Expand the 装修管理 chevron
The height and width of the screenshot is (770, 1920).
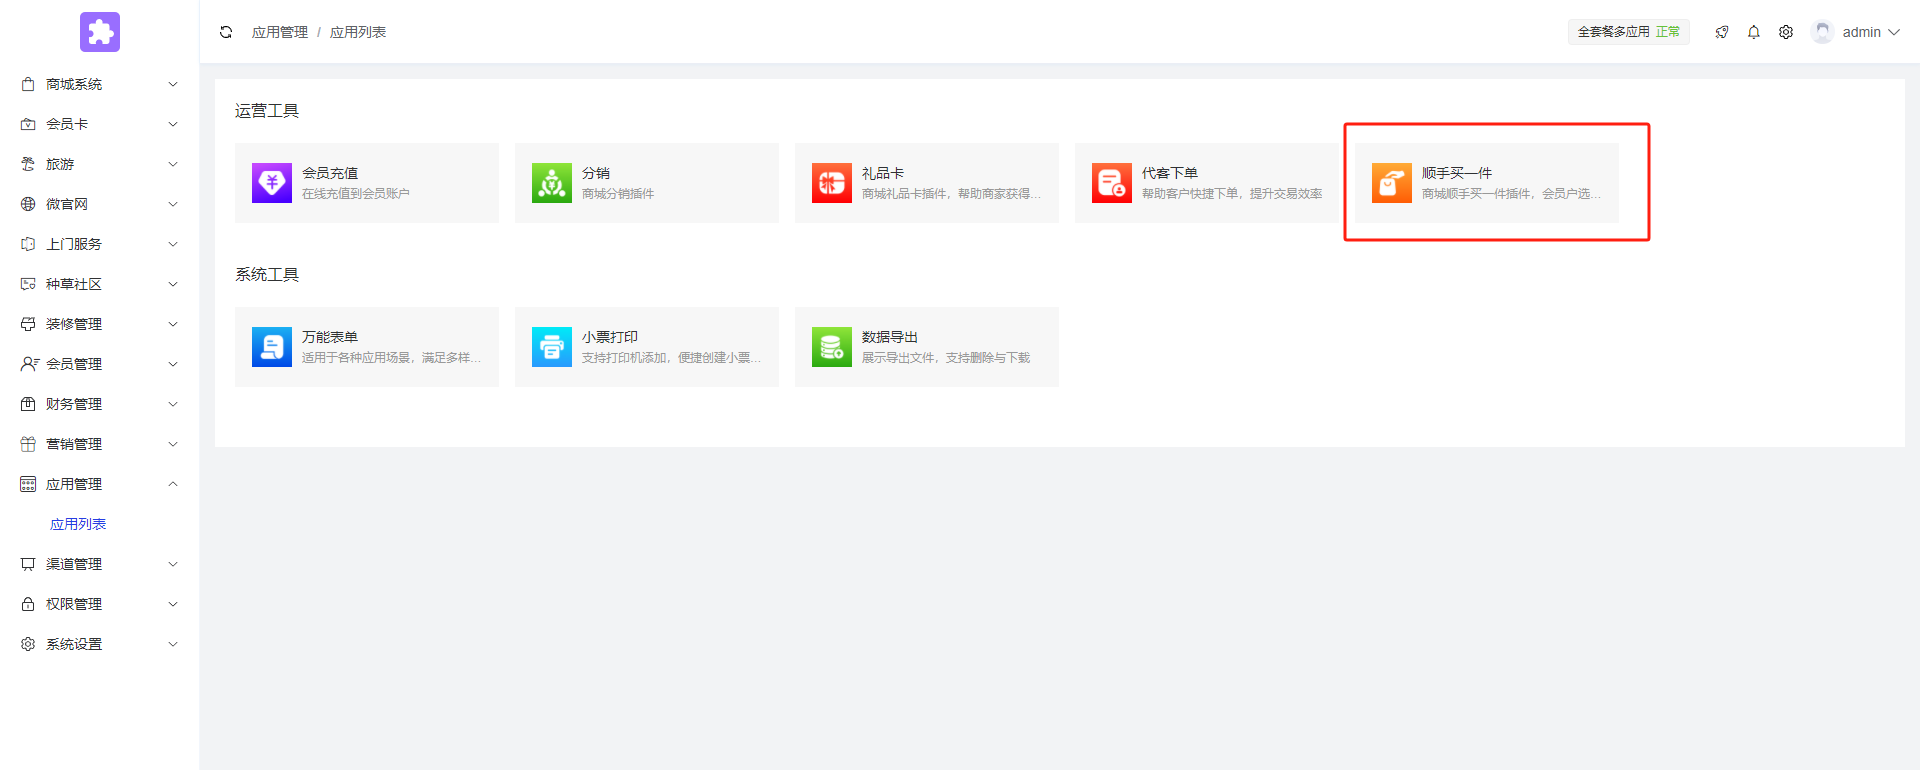pos(173,324)
